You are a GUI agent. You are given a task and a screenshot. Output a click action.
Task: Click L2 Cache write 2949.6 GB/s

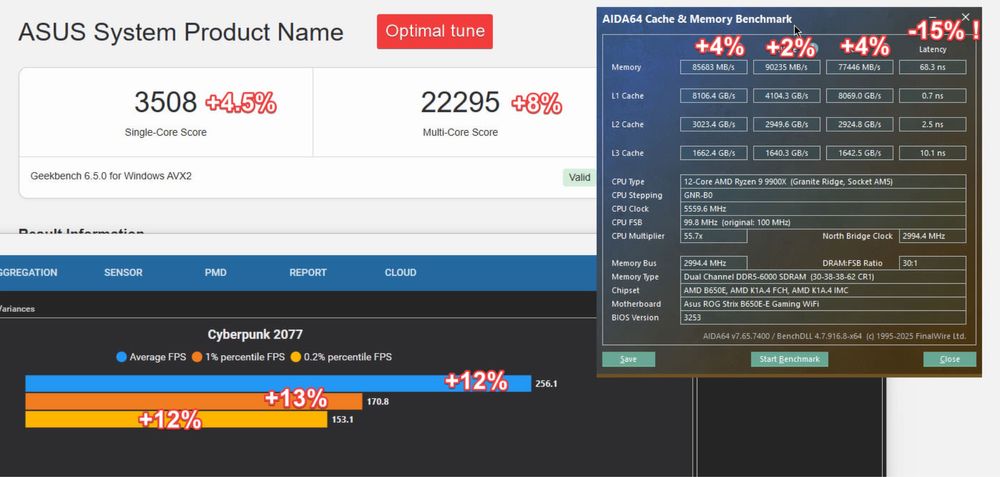786,124
